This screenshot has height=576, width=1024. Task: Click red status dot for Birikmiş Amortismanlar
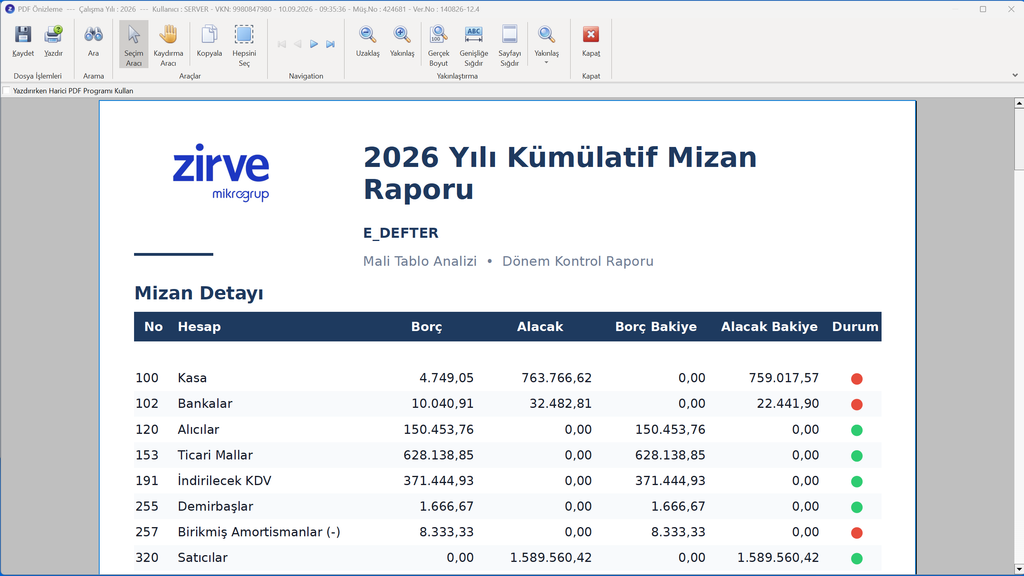point(857,533)
